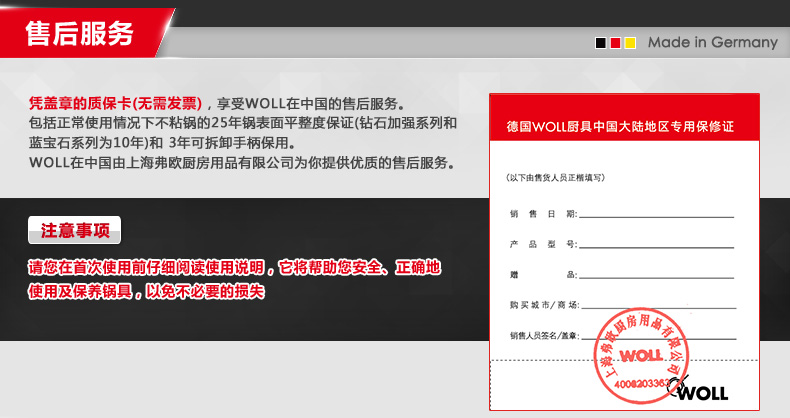790x418 pixels.
Task: Click the Made in Germany text
Action: (713, 42)
